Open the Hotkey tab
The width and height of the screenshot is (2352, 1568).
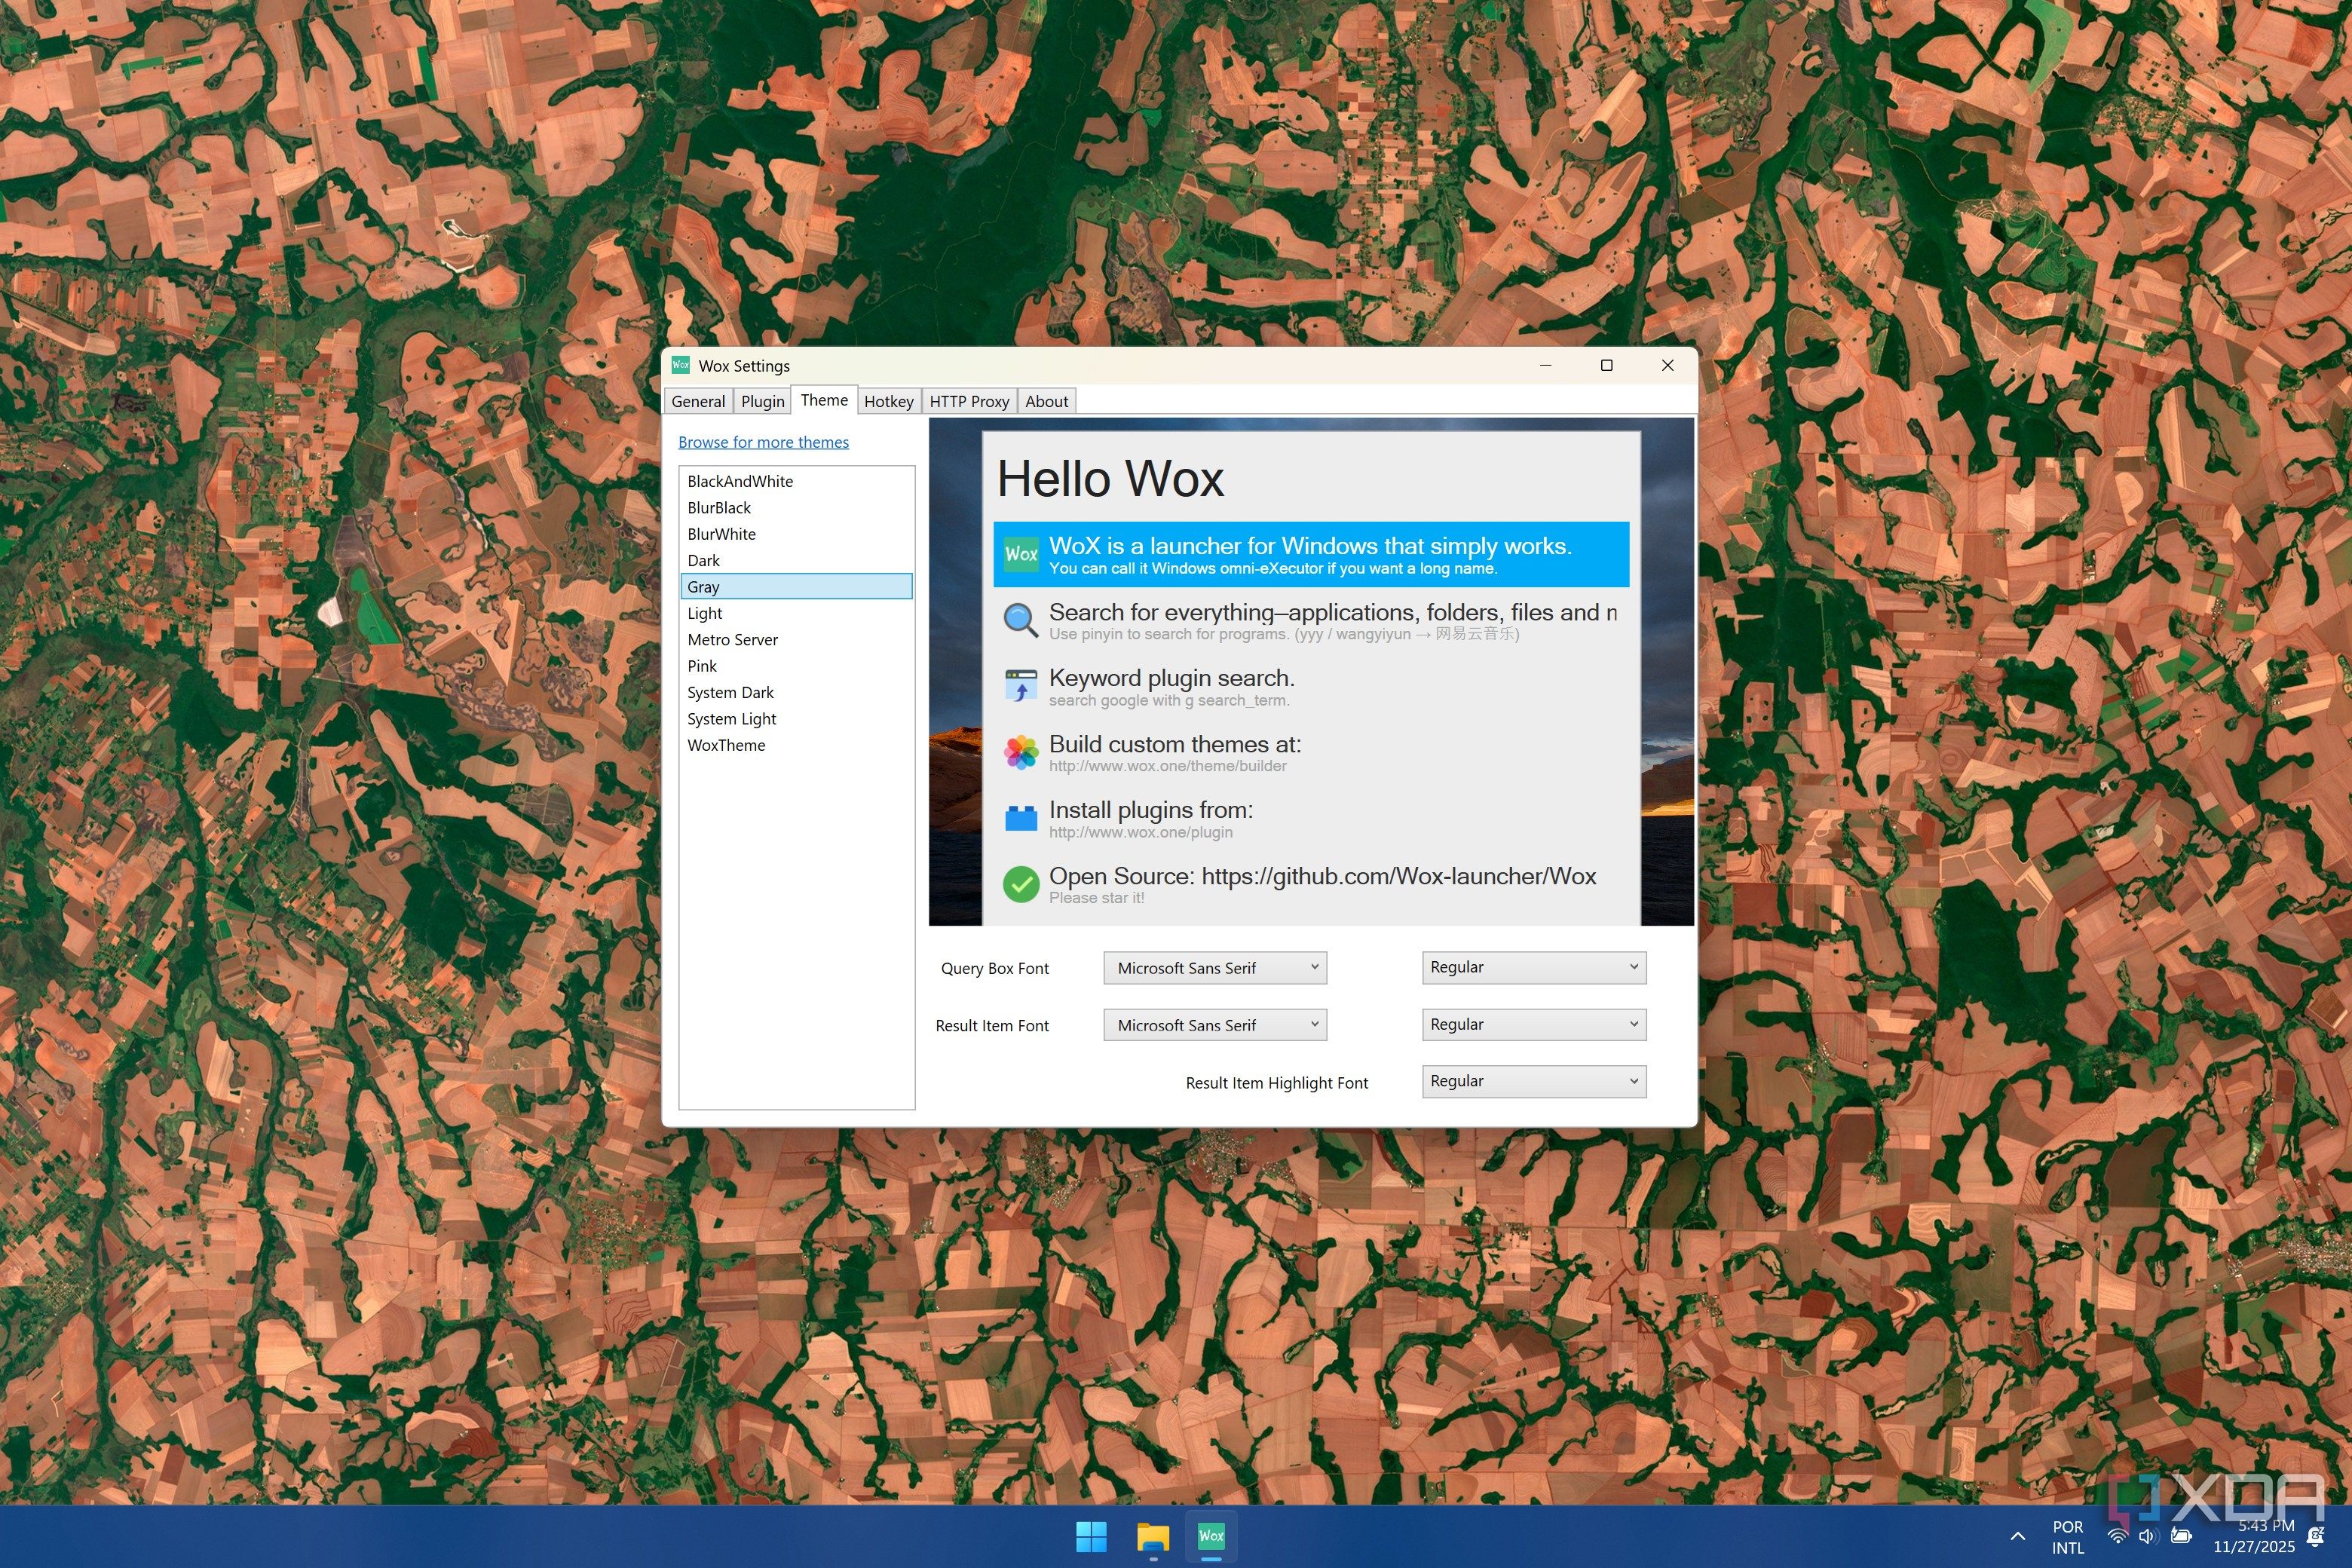pos(889,401)
